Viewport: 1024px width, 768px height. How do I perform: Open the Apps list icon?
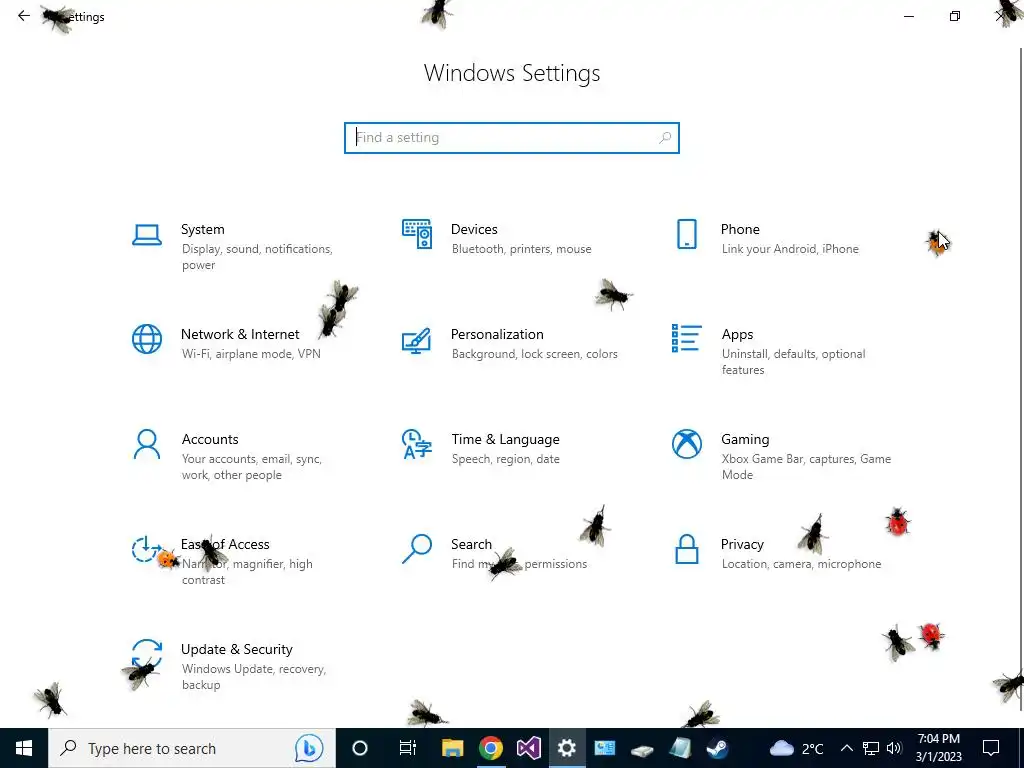click(686, 338)
